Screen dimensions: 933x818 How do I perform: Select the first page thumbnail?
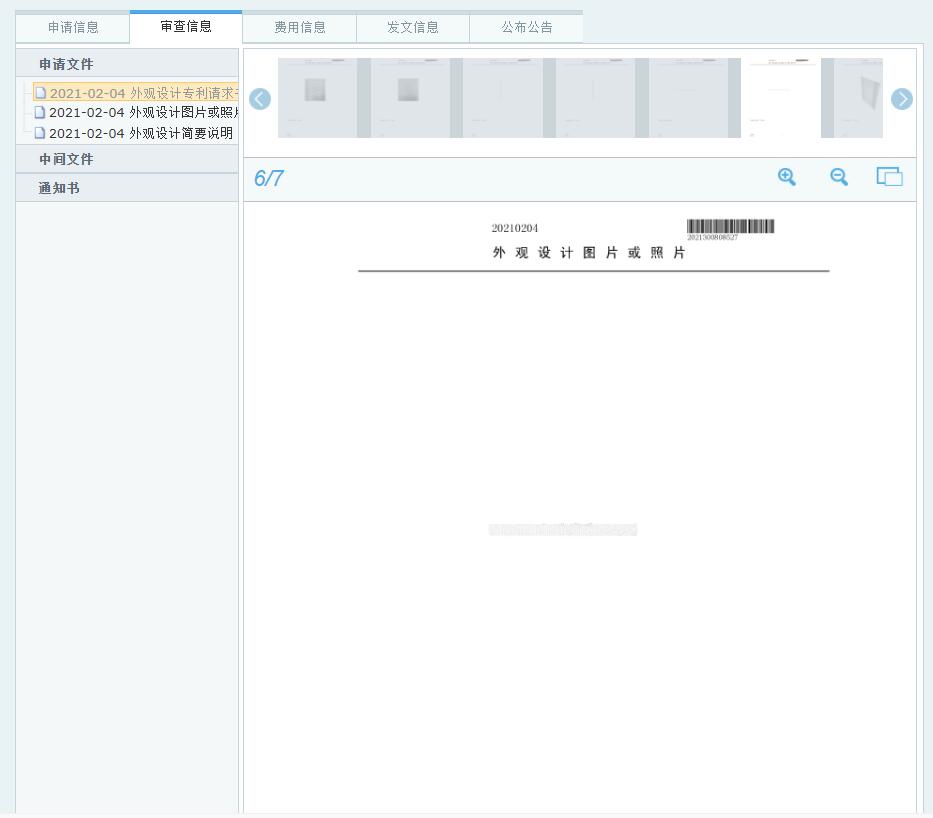click(317, 98)
